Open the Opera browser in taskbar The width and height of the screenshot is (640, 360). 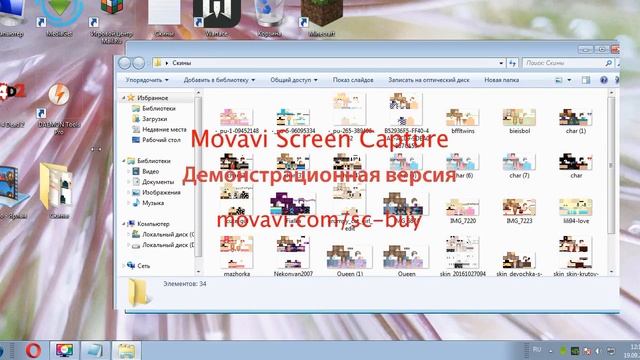tap(33, 350)
